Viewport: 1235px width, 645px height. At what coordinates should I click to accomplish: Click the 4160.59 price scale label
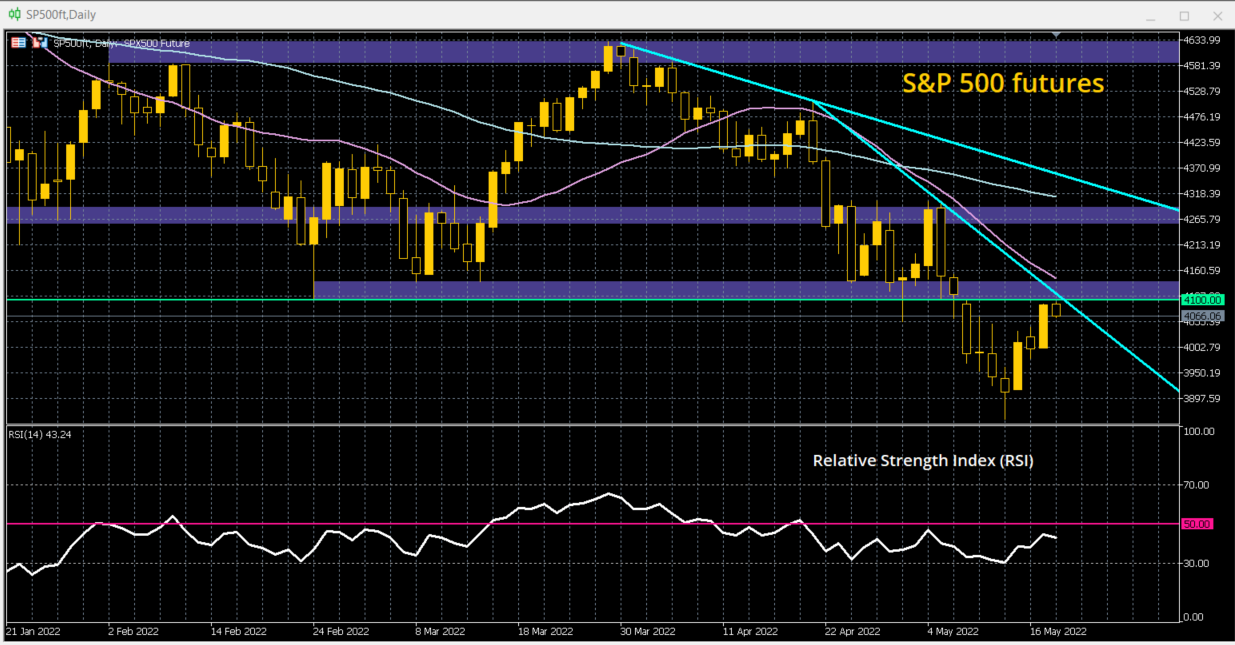click(x=1201, y=270)
